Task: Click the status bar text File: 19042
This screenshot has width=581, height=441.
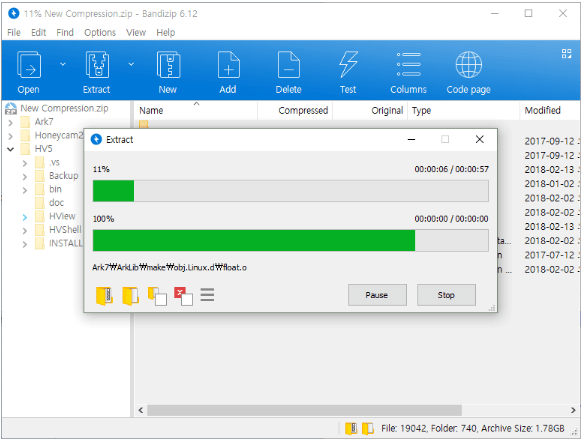Action: 405,428
